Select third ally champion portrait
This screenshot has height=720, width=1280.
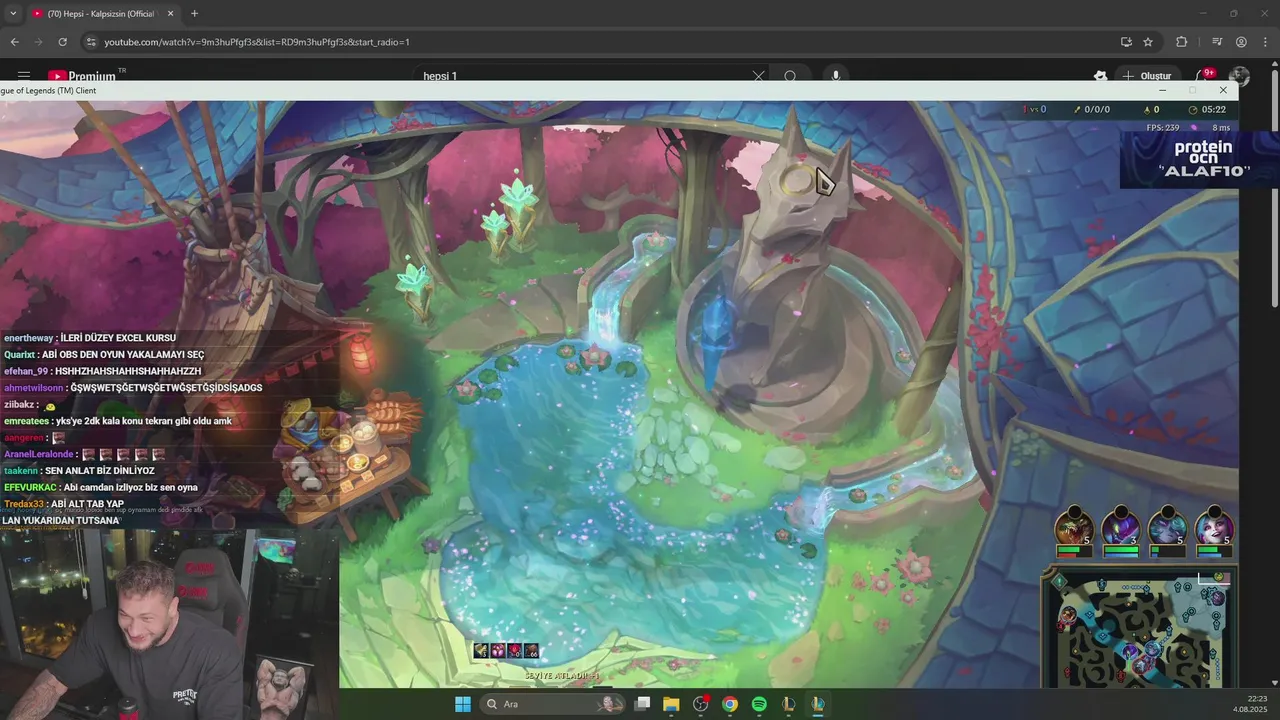1167,528
